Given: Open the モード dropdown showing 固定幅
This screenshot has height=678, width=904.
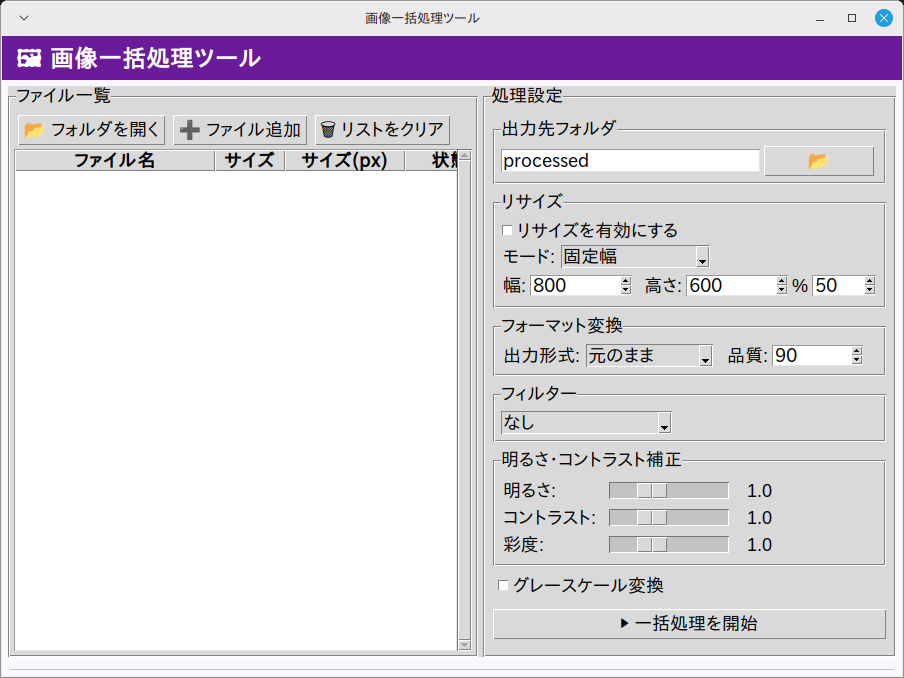Looking at the screenshot, I should (635, 257).
